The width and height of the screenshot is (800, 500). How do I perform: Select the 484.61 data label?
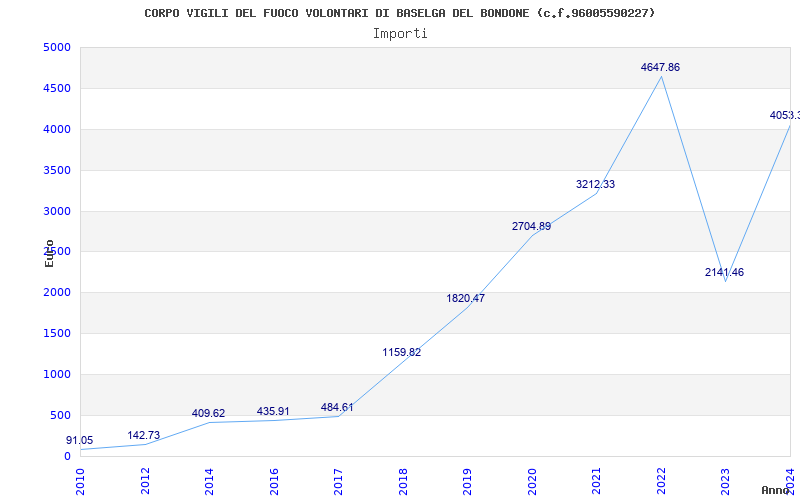click(337, 407)
